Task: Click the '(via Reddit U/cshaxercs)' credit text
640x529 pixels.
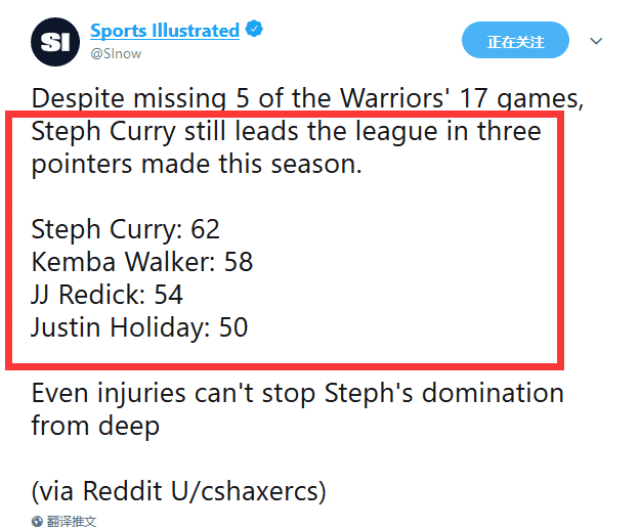Action: (x=179, y=492)
